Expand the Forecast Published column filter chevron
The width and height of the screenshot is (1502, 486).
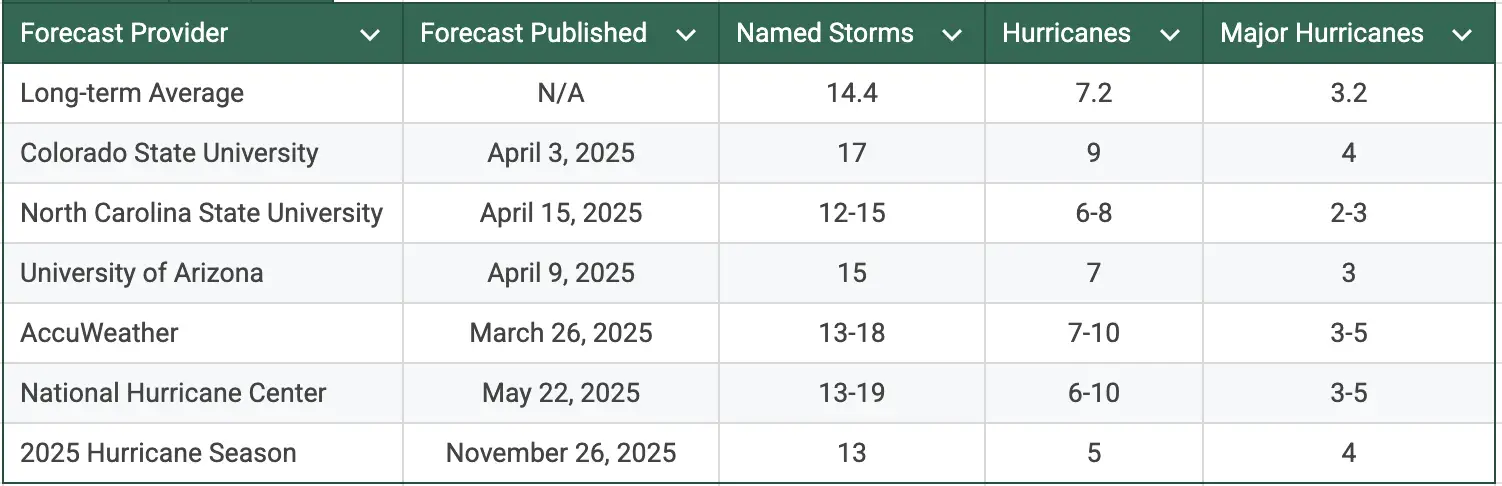pos(685,35)
